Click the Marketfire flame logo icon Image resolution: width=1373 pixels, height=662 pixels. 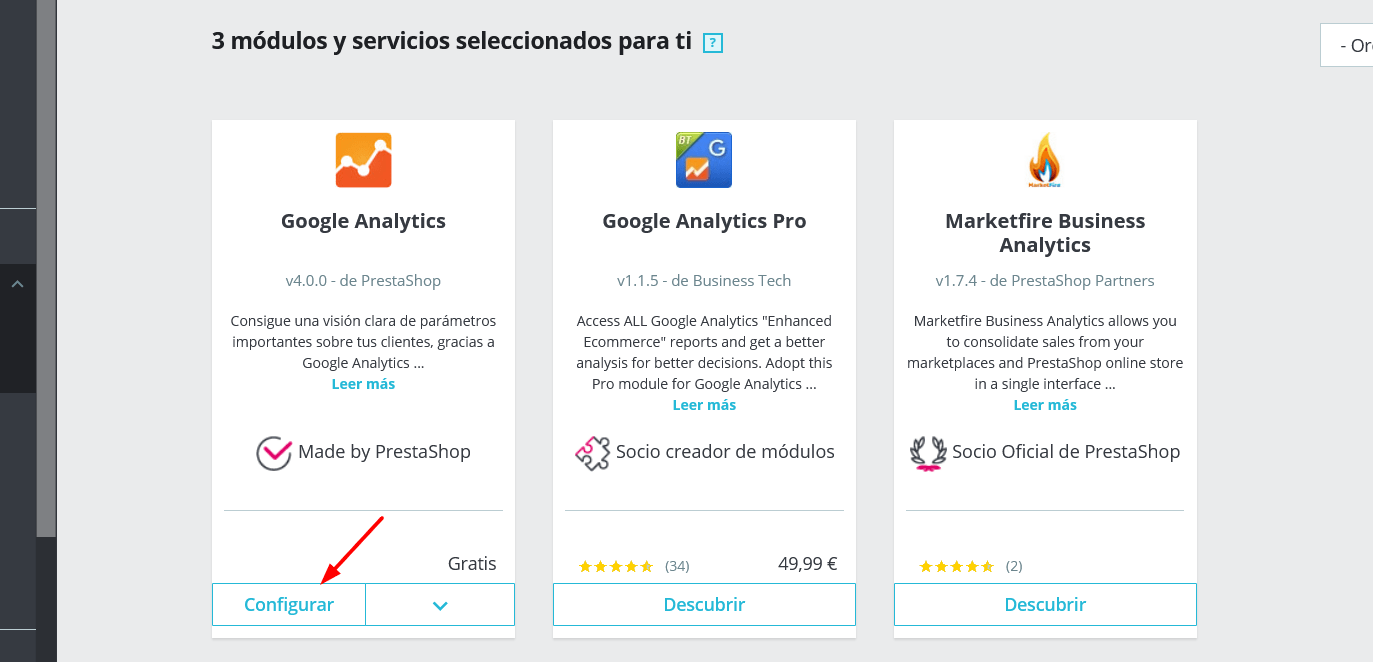tap(1045, 160)
